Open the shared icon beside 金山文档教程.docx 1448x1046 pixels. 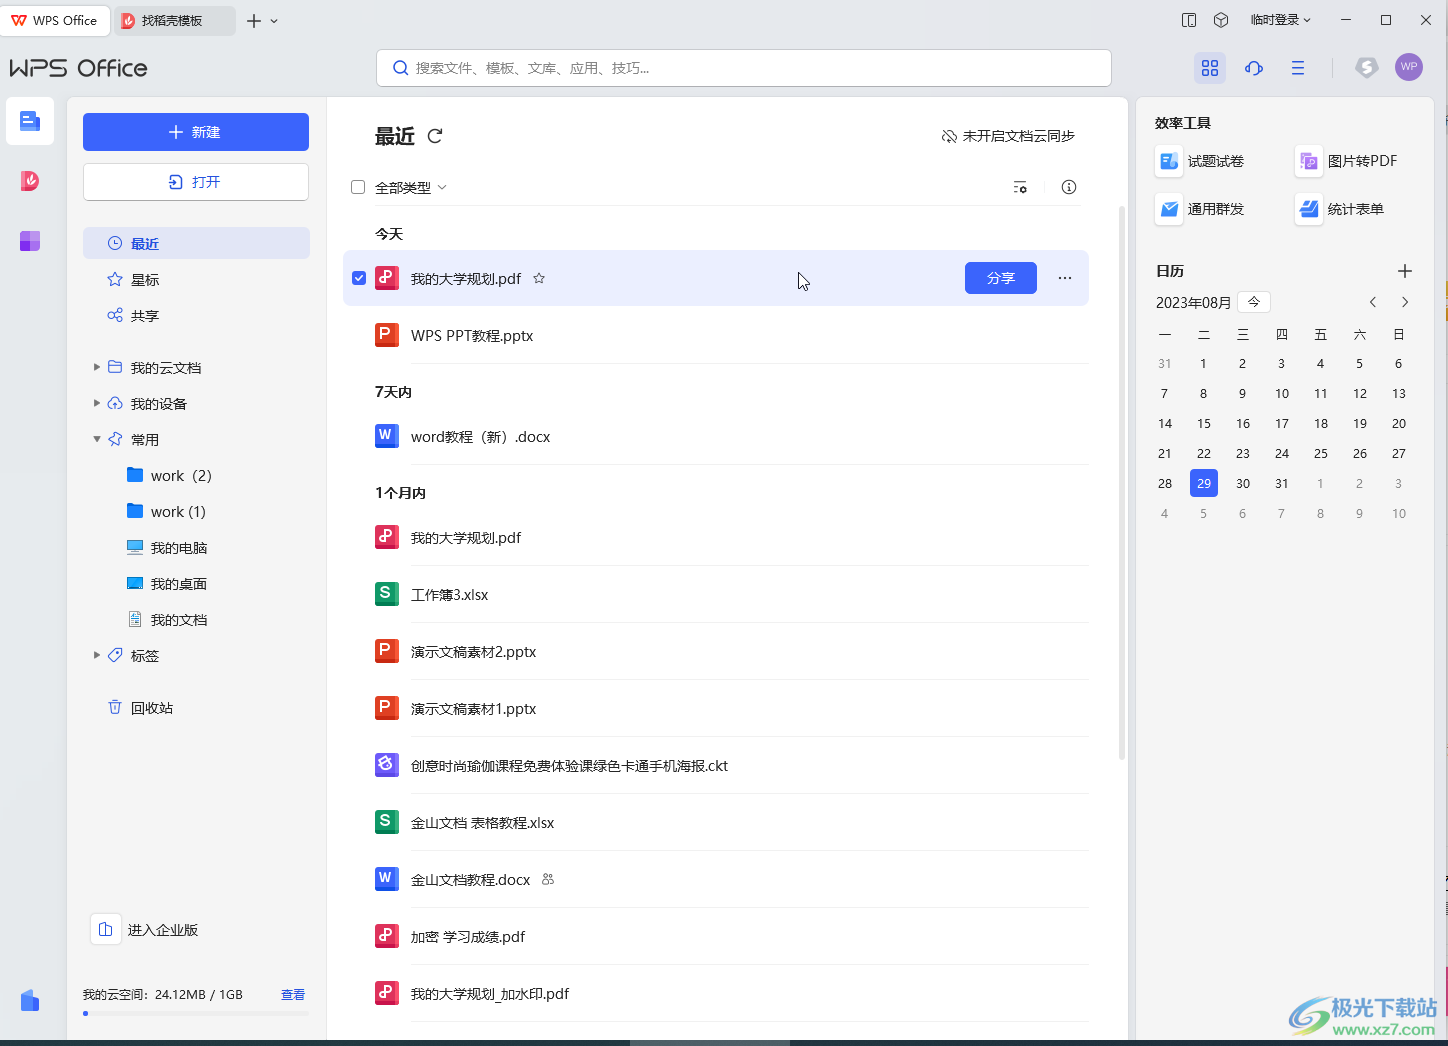tap(547, 880)
